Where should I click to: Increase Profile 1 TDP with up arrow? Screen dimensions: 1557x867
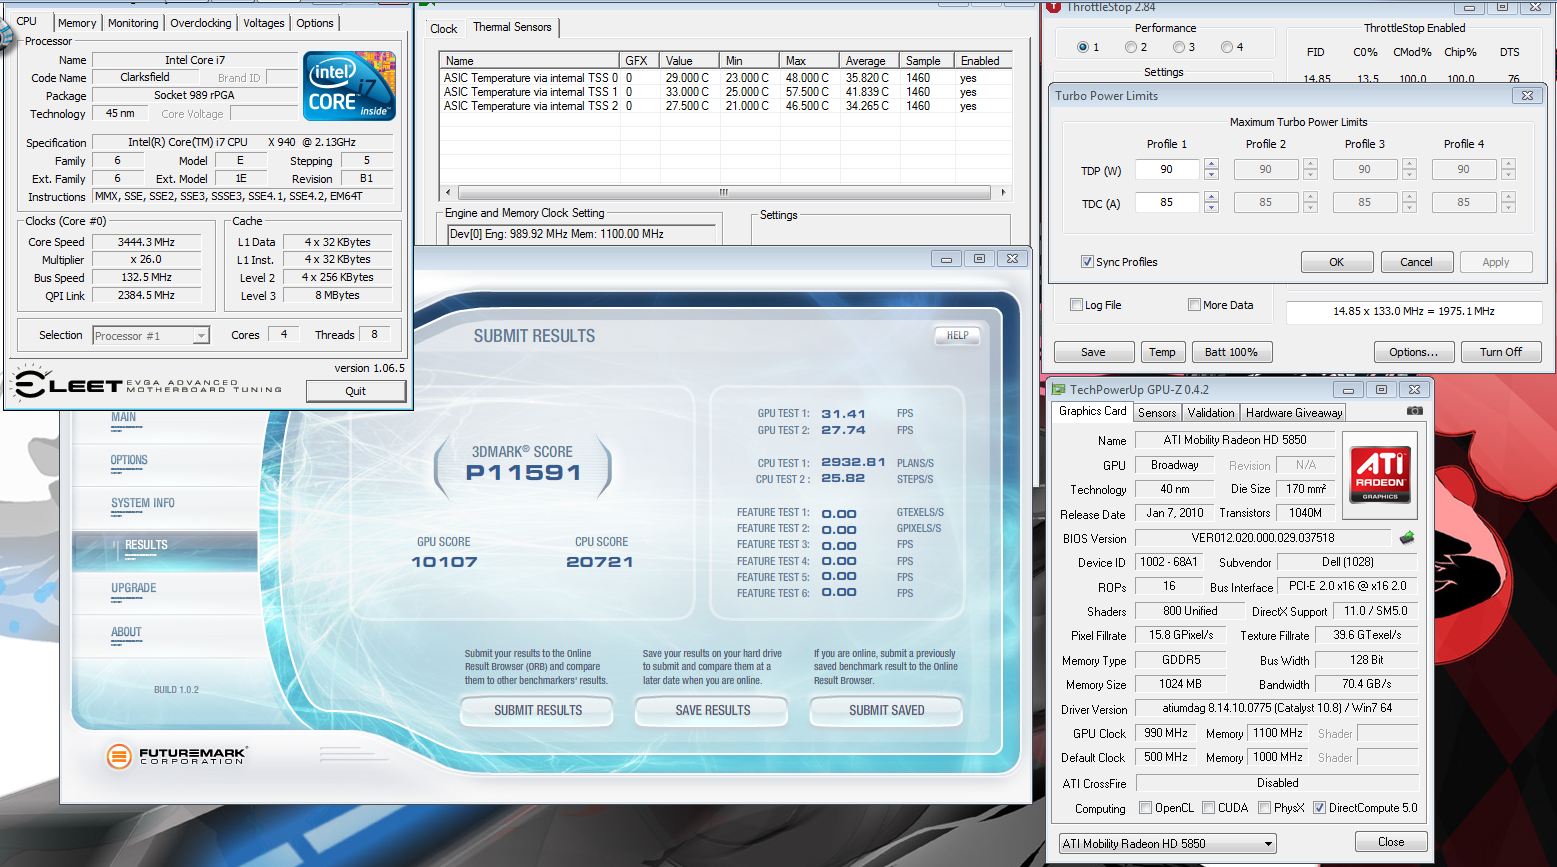[1211, 164]
